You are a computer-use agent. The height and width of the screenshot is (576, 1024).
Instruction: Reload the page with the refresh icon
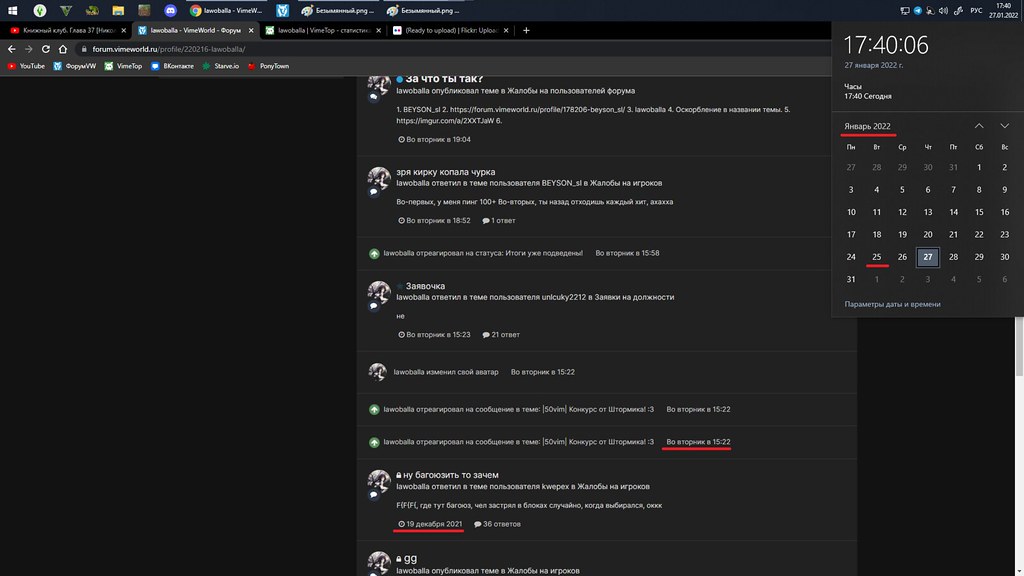46,48
